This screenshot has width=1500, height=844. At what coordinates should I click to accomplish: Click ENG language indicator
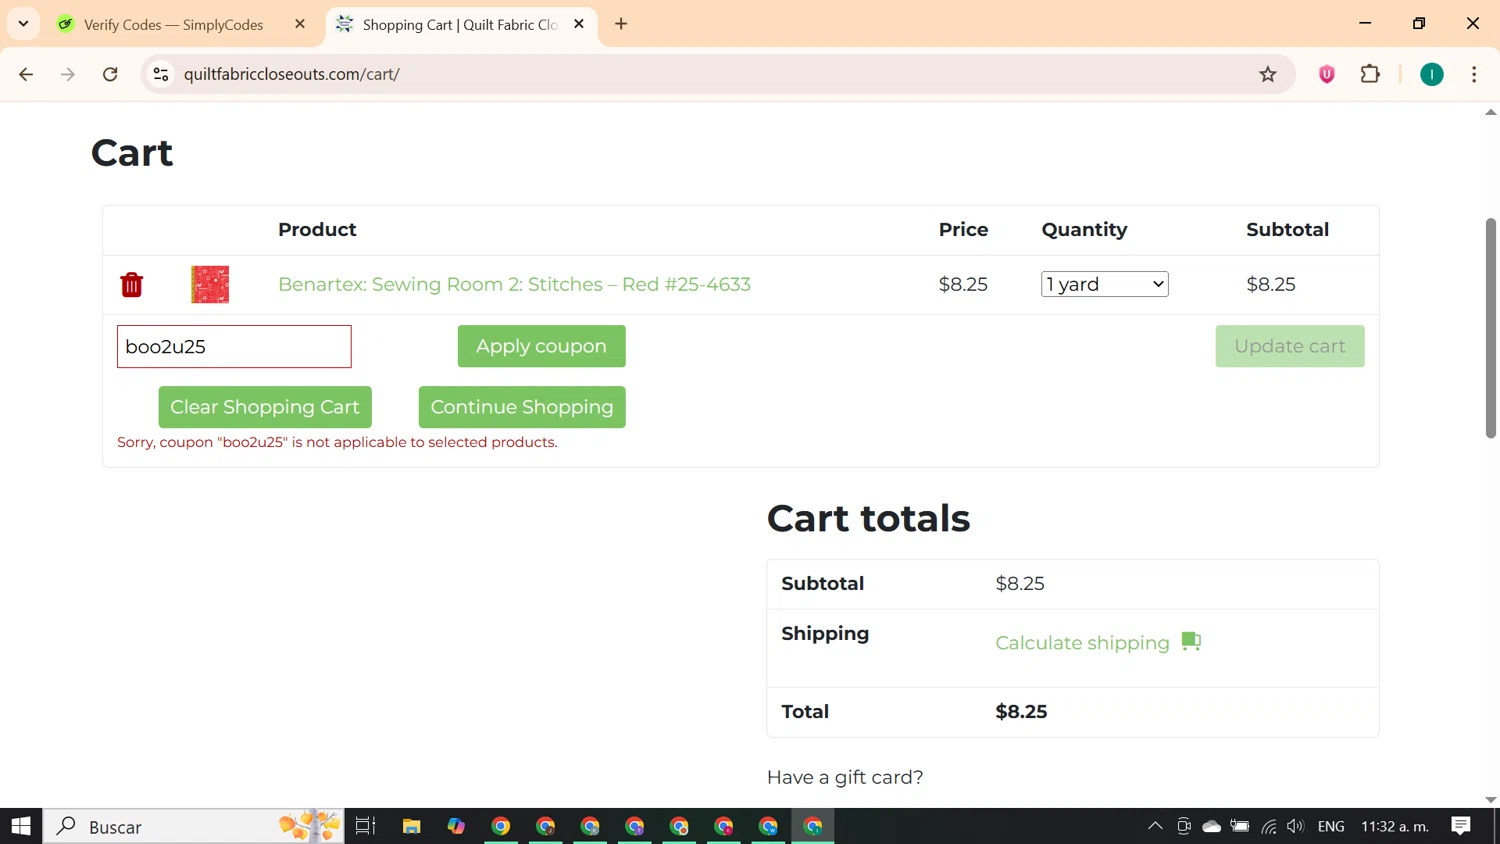pyautogui.click(x=1331, y=826)
